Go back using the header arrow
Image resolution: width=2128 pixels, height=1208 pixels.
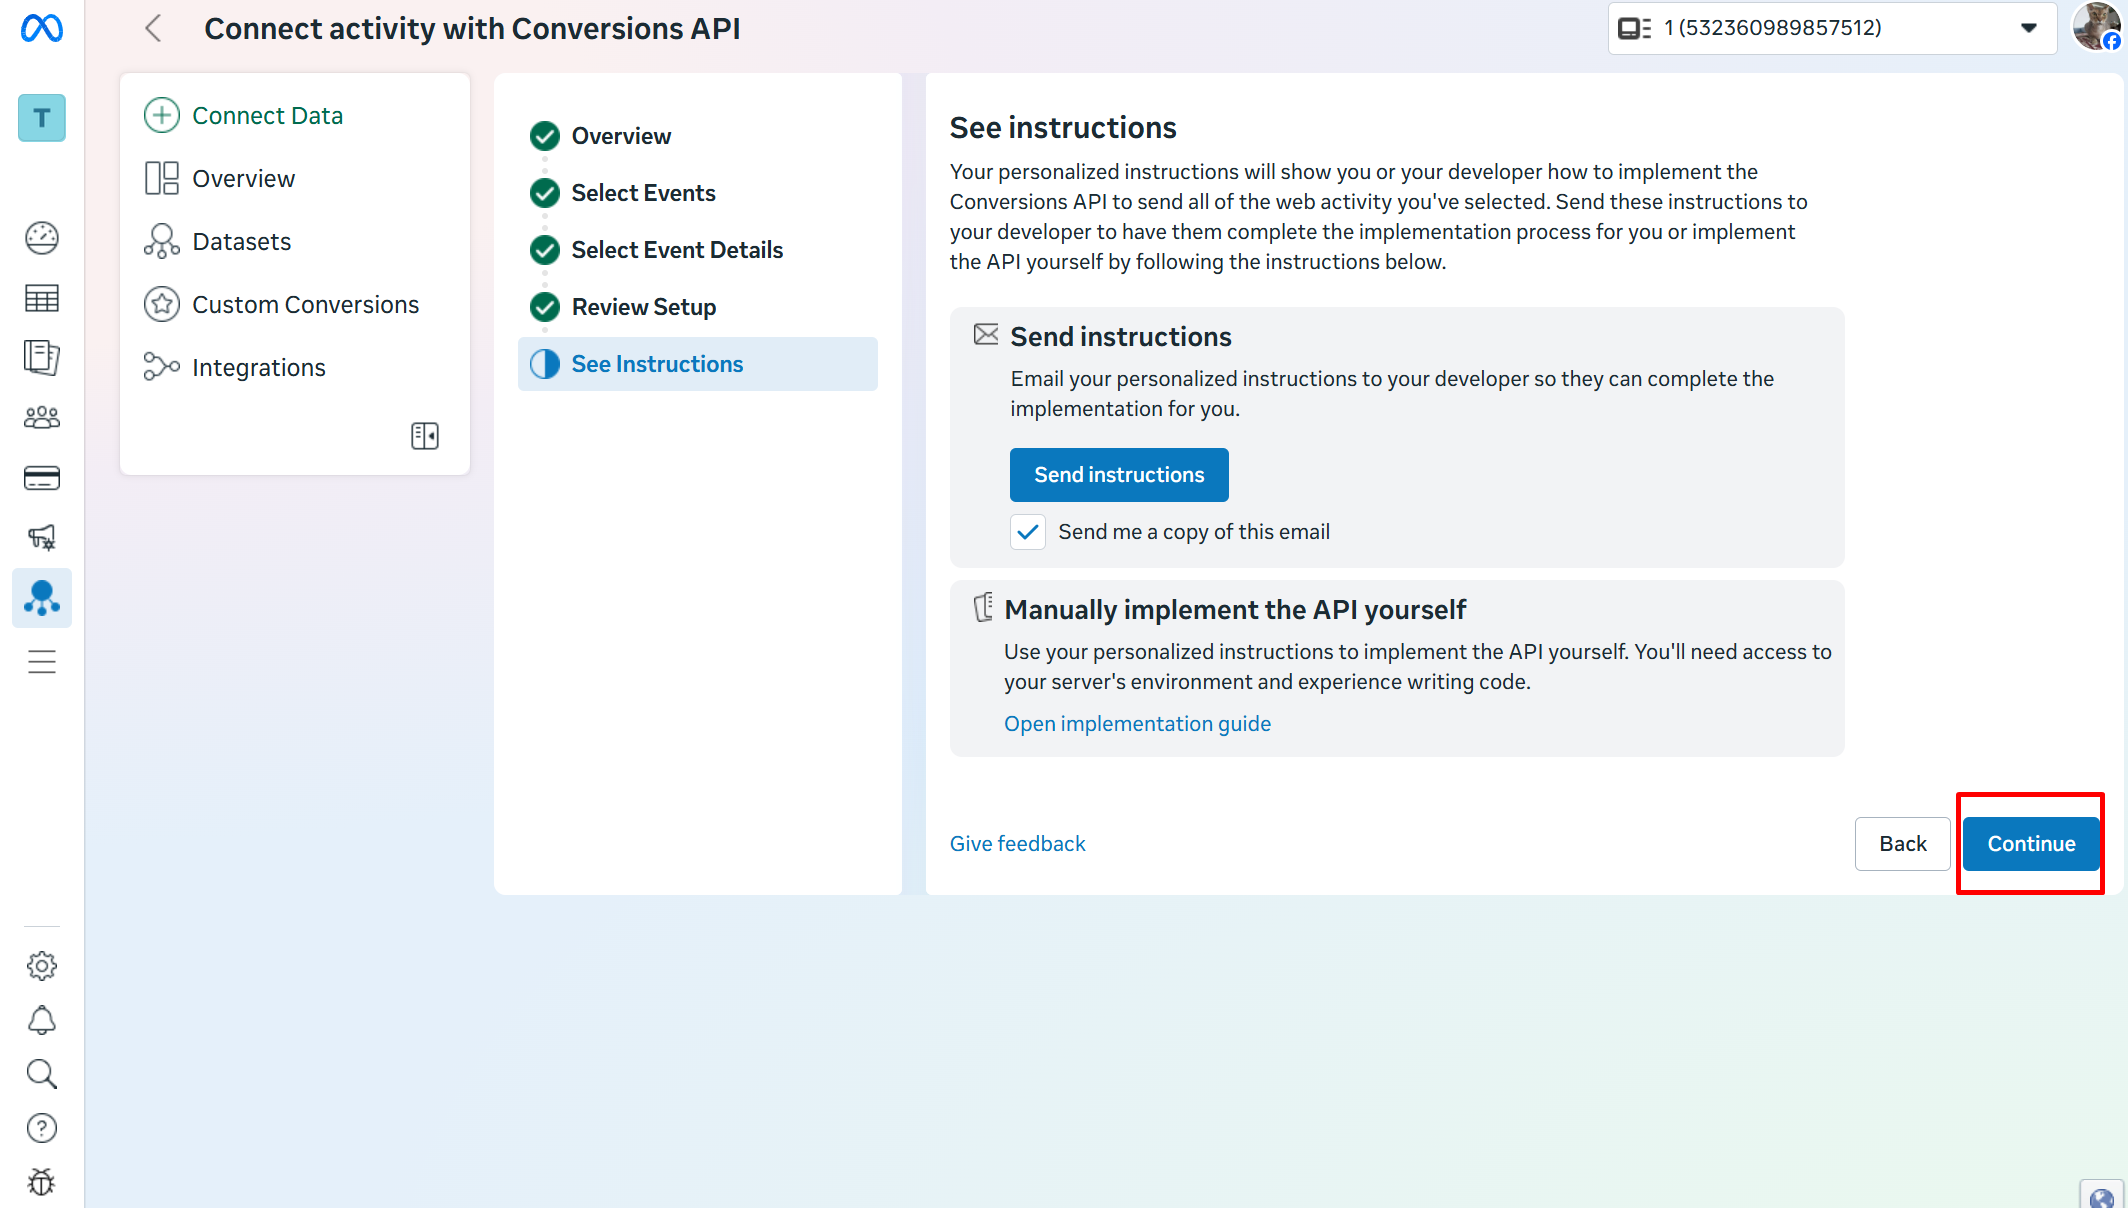point(153,29)
